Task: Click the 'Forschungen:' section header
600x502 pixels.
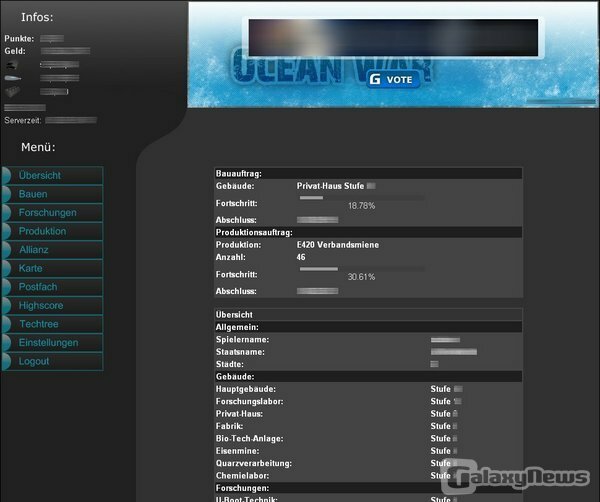Action: click(368, 488)
